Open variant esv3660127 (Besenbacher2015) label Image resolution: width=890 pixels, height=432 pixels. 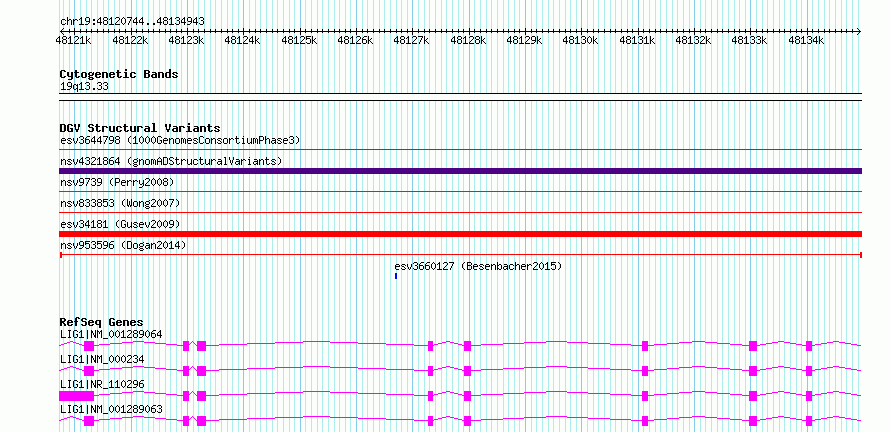point(478,266)
